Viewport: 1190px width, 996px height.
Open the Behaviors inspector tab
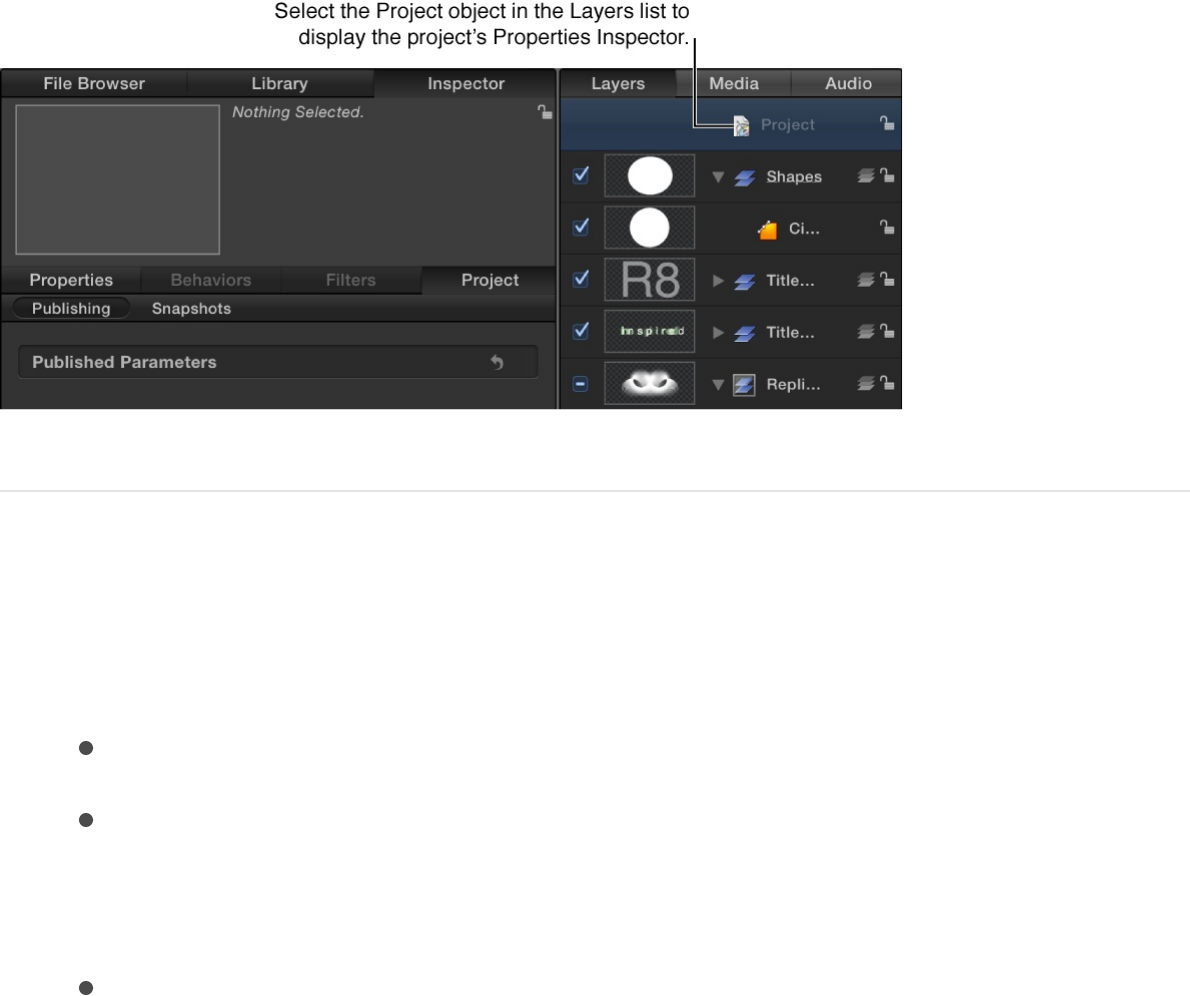pyautogui.click(x=211, y=280)
